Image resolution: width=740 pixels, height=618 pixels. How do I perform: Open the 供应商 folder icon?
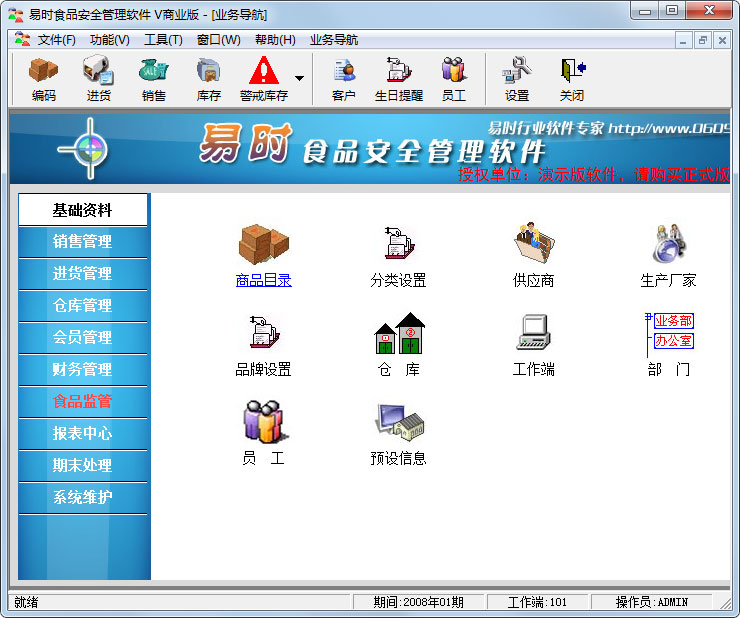coord(533,244)
